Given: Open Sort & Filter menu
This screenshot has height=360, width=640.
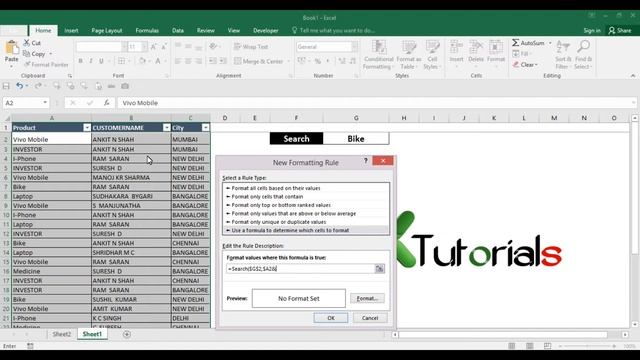Looking at the screenshot, I should click(x=563, y=55).
